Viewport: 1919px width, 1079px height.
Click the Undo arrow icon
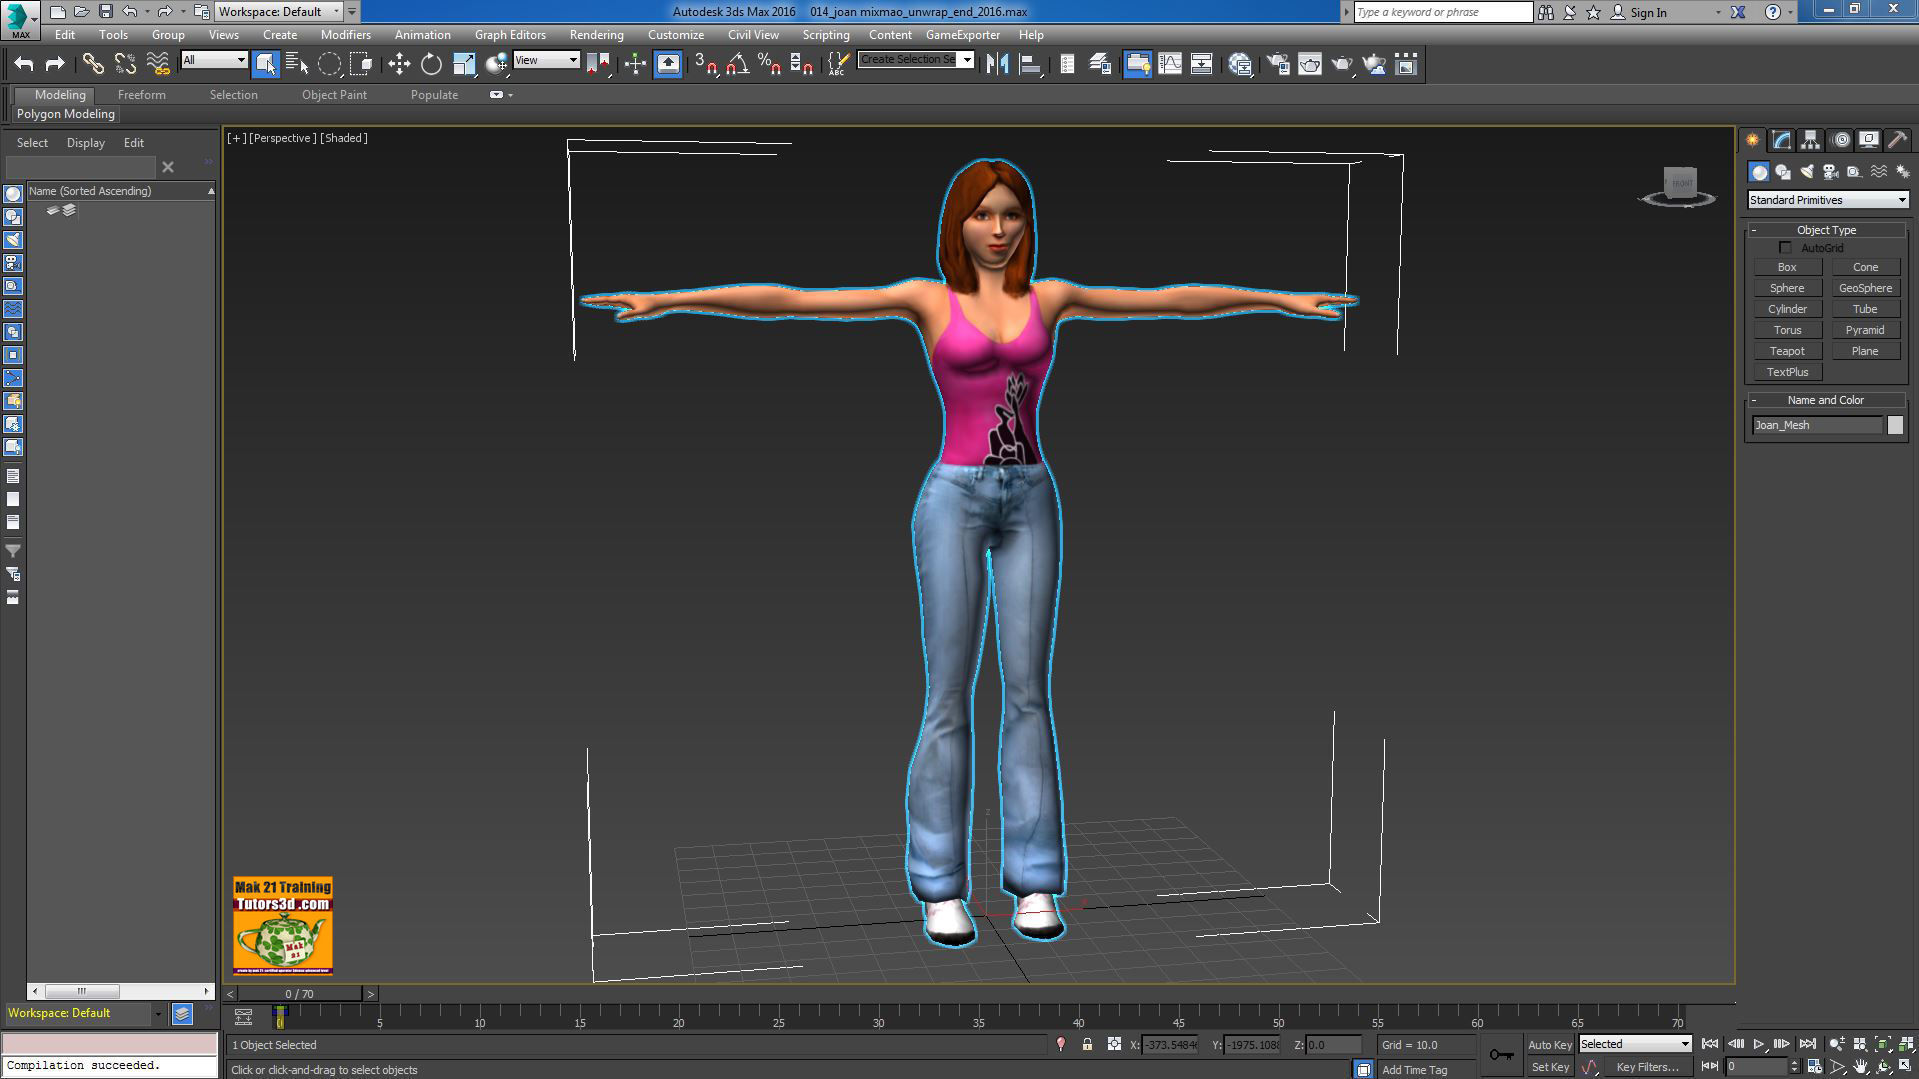point(23,64)
